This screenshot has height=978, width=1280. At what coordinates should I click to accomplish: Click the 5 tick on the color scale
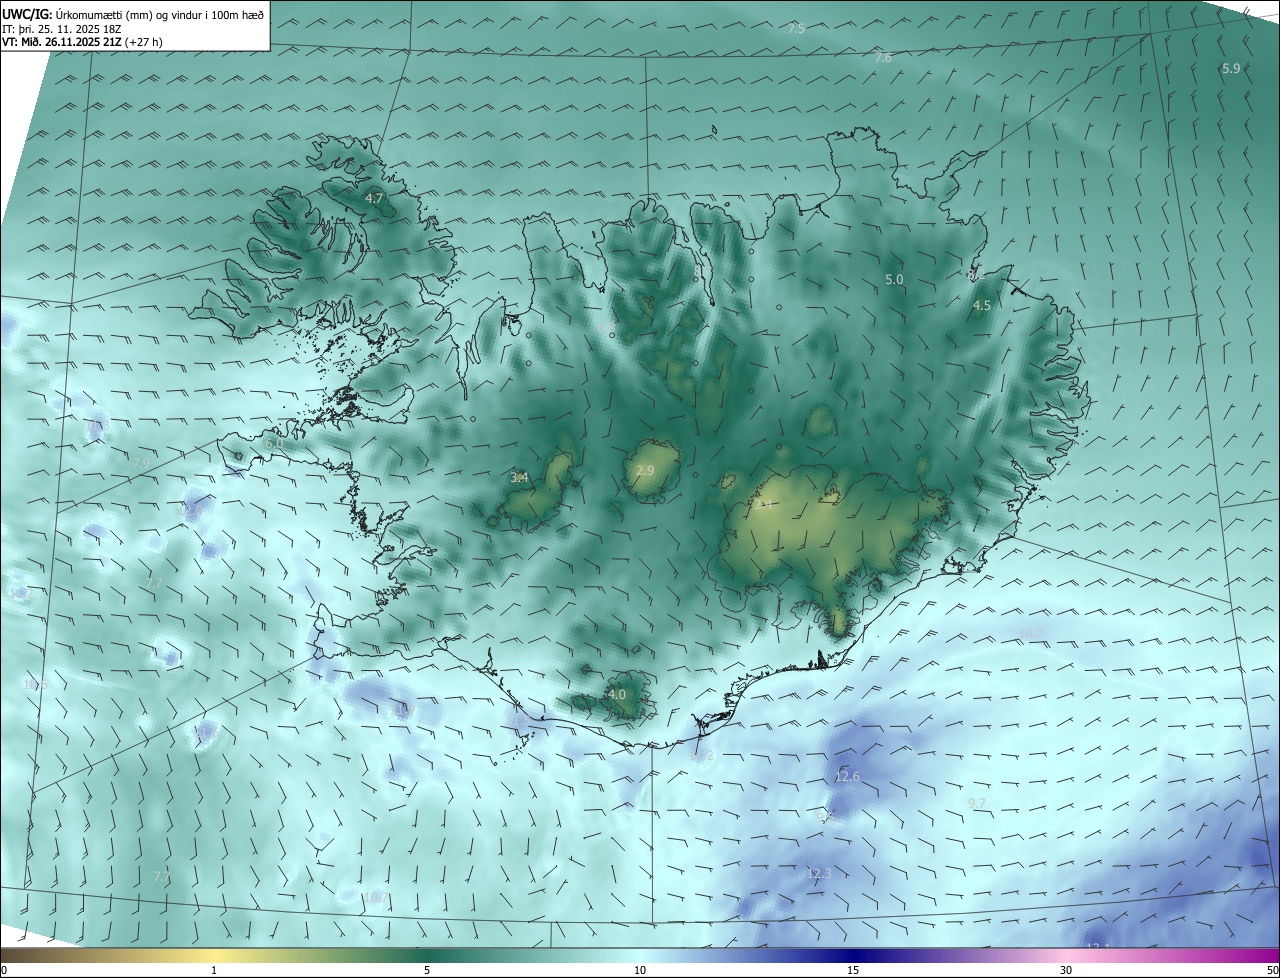click(427, 970)
